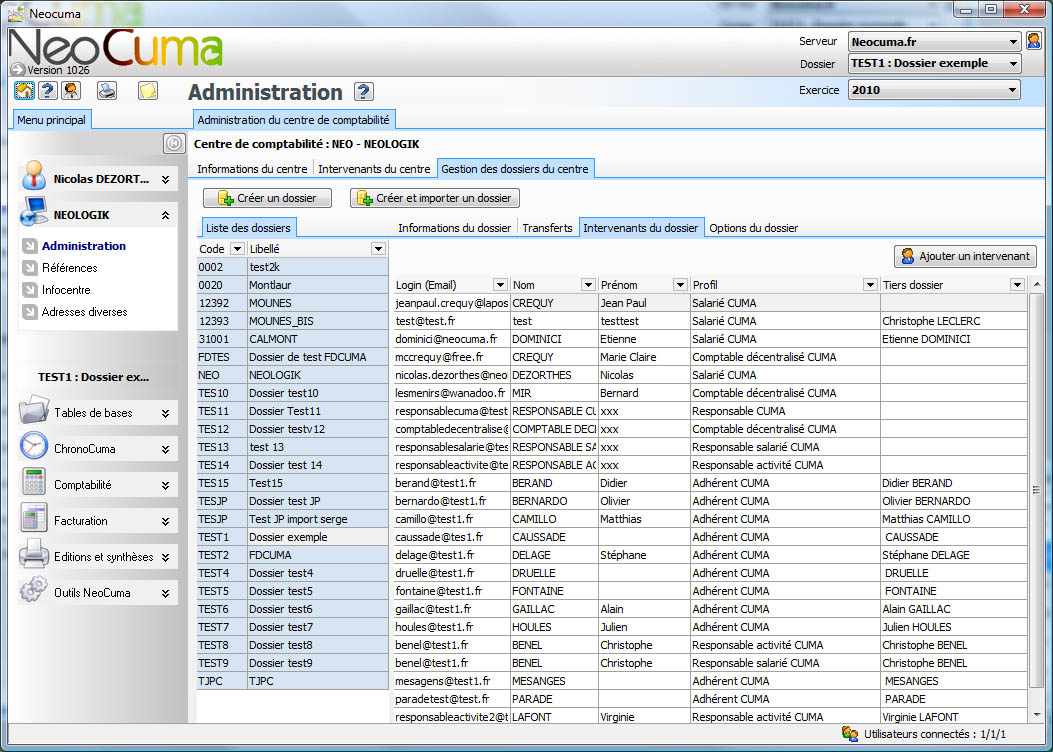Screen dimensions: 1053x752
Task: Open the Login (Email) column filter dropdown
Action: pos(500,285)
